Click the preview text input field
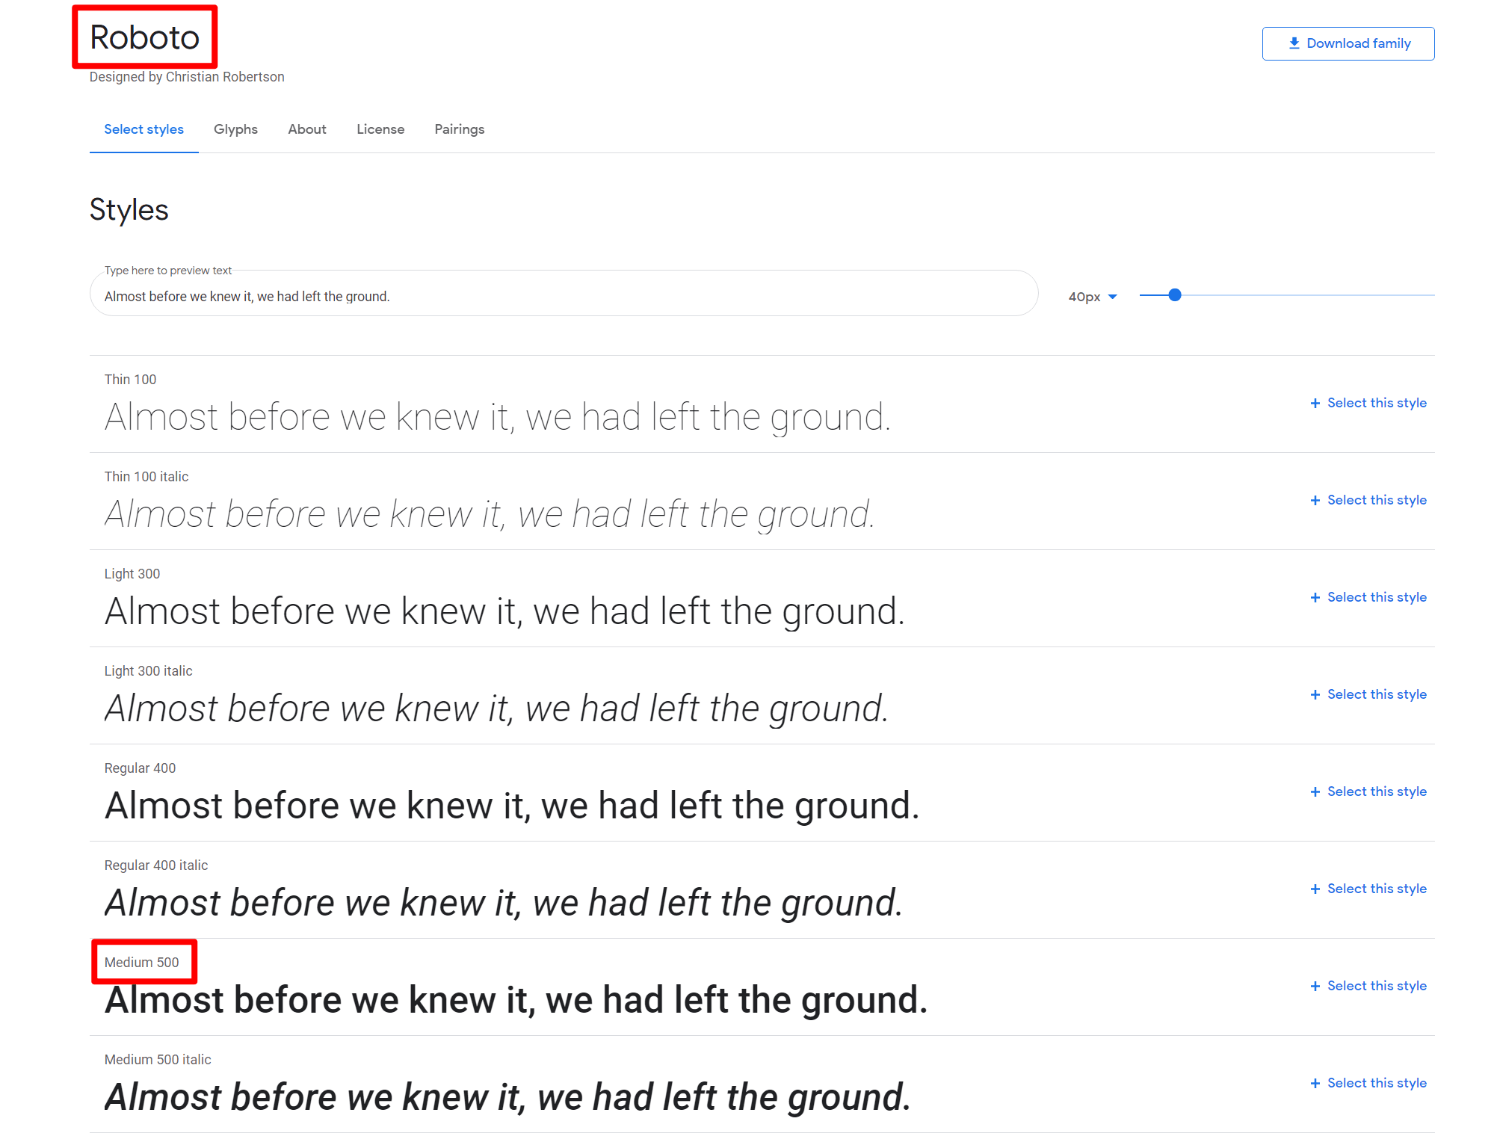The width and height of the screenshot is (1500, 1133). click(x=563, y=293)
